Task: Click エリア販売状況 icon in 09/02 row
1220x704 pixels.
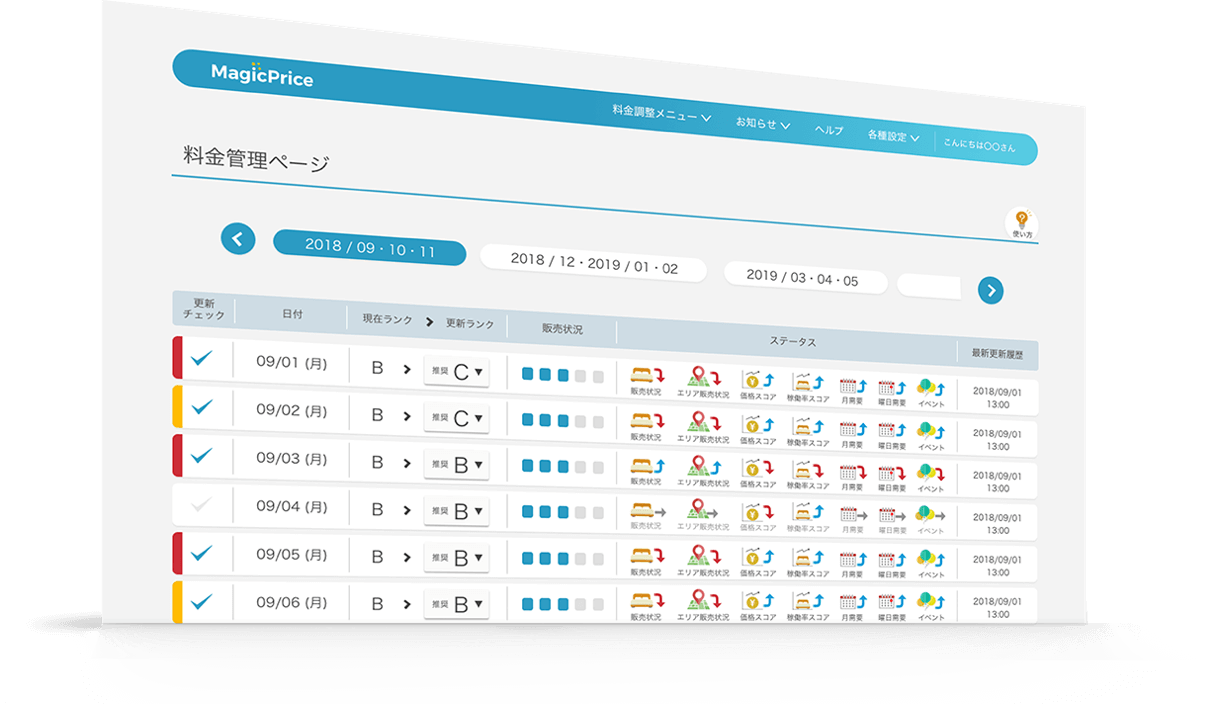Action: [x=702, y=423]
